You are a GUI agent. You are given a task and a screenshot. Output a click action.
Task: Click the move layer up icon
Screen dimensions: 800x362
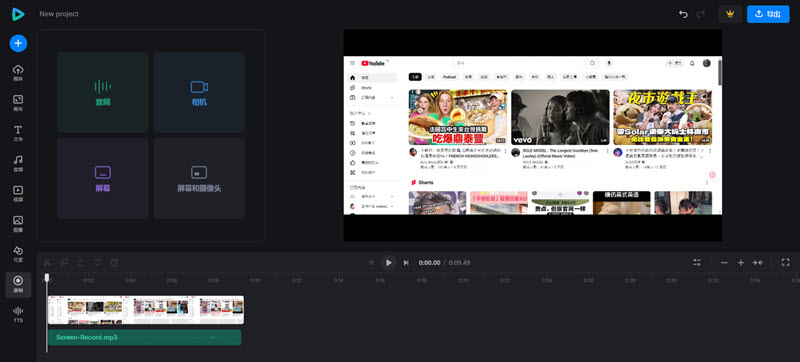(x=81, y=263)
